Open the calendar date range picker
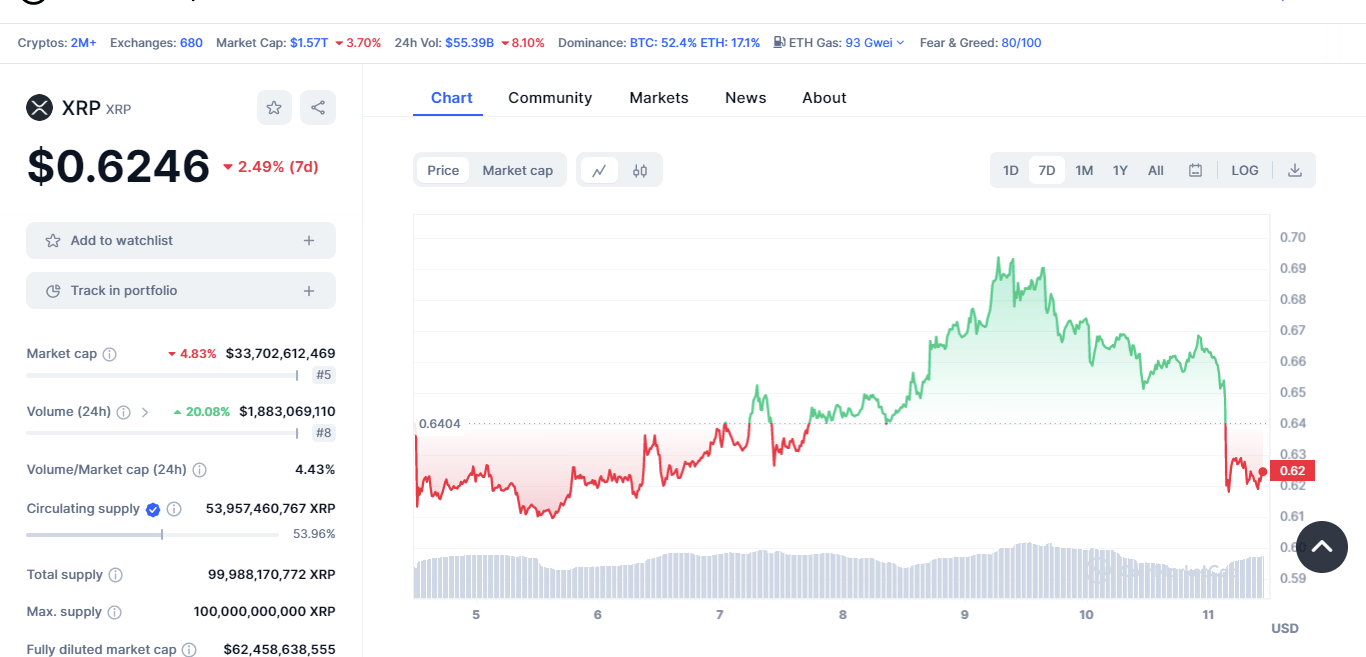Screen dimensions: 1366x657 [1195, 170]
